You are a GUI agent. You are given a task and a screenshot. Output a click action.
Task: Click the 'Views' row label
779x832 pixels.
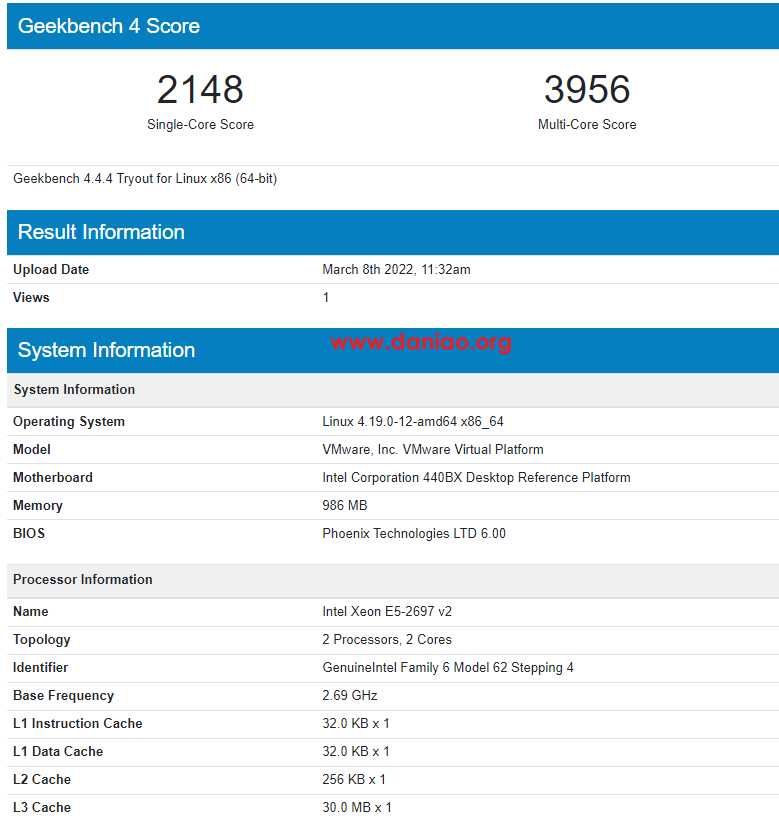[x=31, y=297]
